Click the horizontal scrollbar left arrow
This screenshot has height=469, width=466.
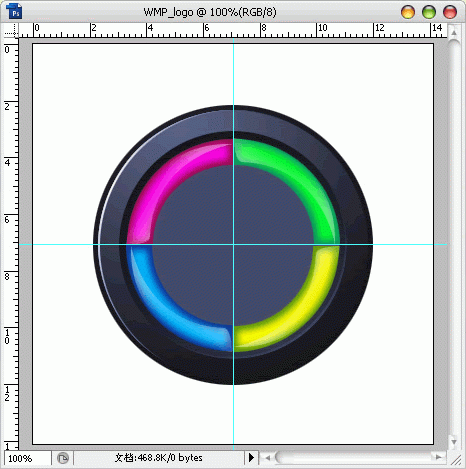267,458
